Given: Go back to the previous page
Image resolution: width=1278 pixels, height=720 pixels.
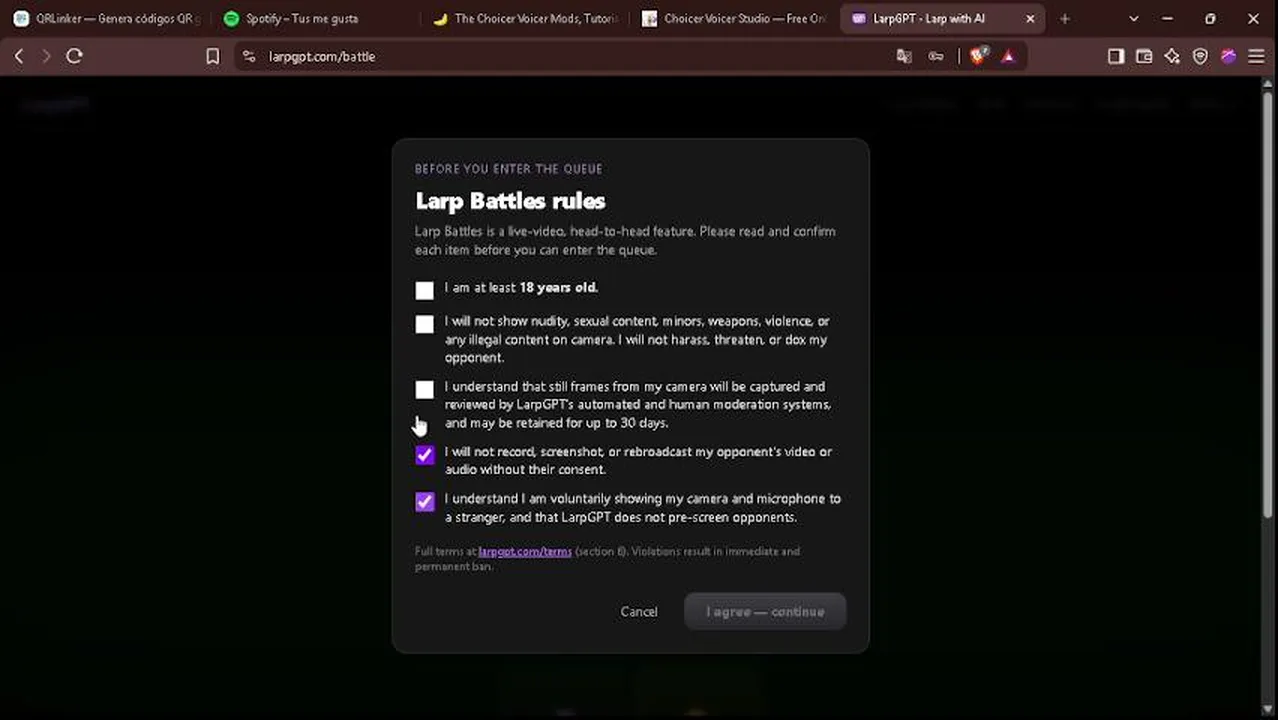Looking at the screenshot, I should 19,57.
